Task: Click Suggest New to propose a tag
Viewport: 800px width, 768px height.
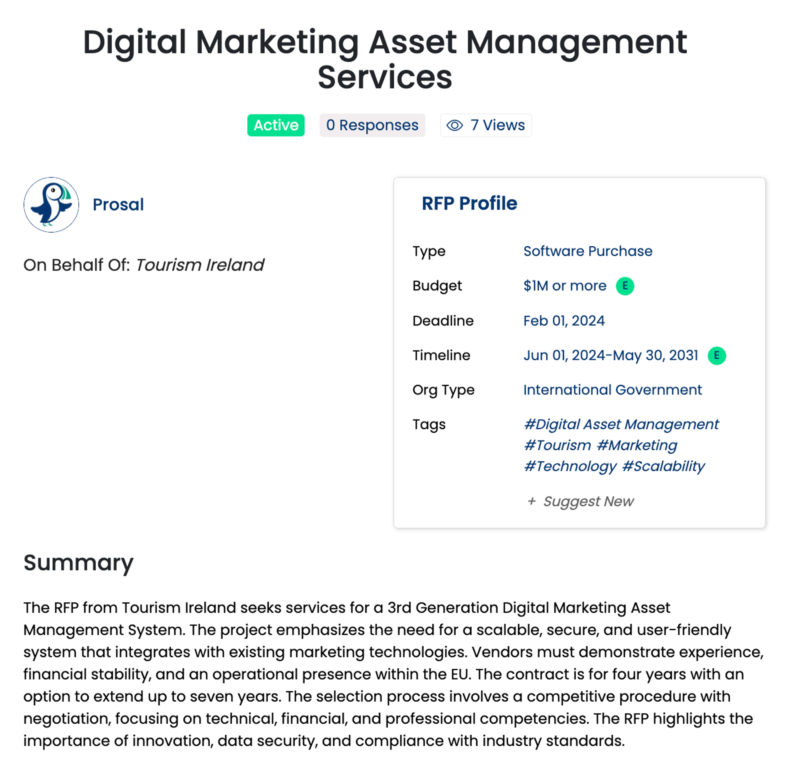Action: (x=588, y=501)
